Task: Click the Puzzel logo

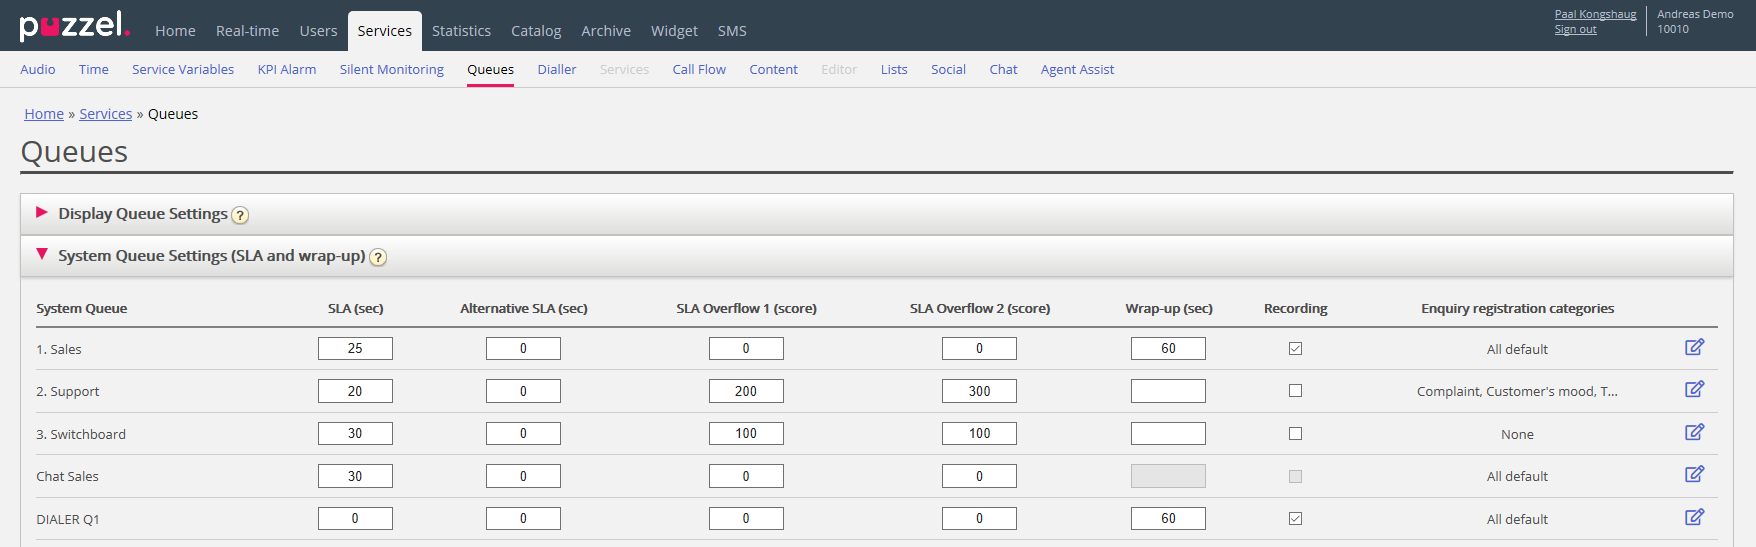Action: pos(74,26)
